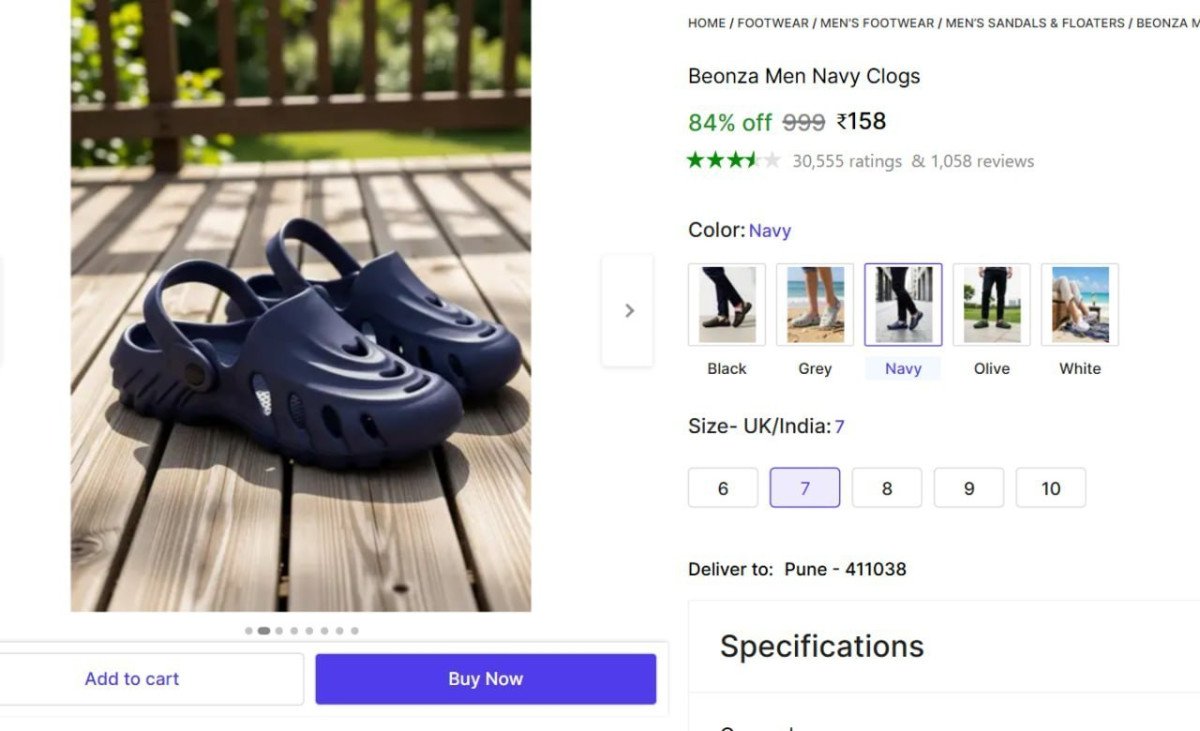Select the Grey color variant
Viewport: 1200px width, 731px height.
814,303
